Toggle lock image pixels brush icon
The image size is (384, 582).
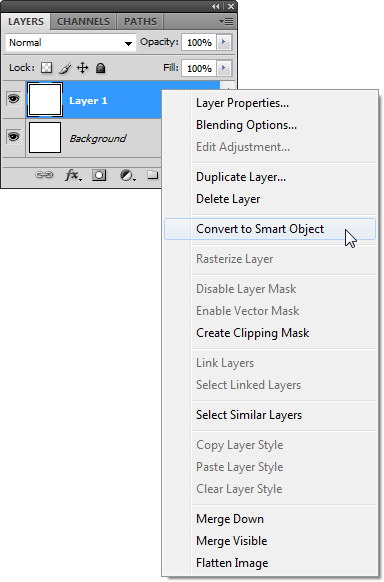[x=65, y=68]
